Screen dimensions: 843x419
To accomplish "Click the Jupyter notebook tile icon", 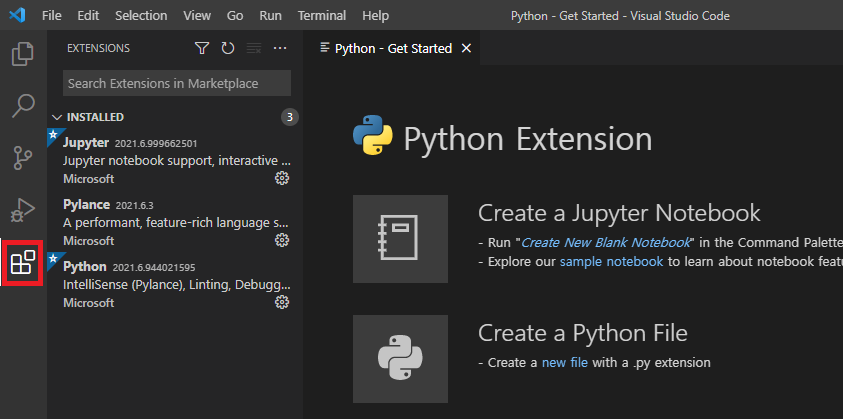I will (400, 239).
